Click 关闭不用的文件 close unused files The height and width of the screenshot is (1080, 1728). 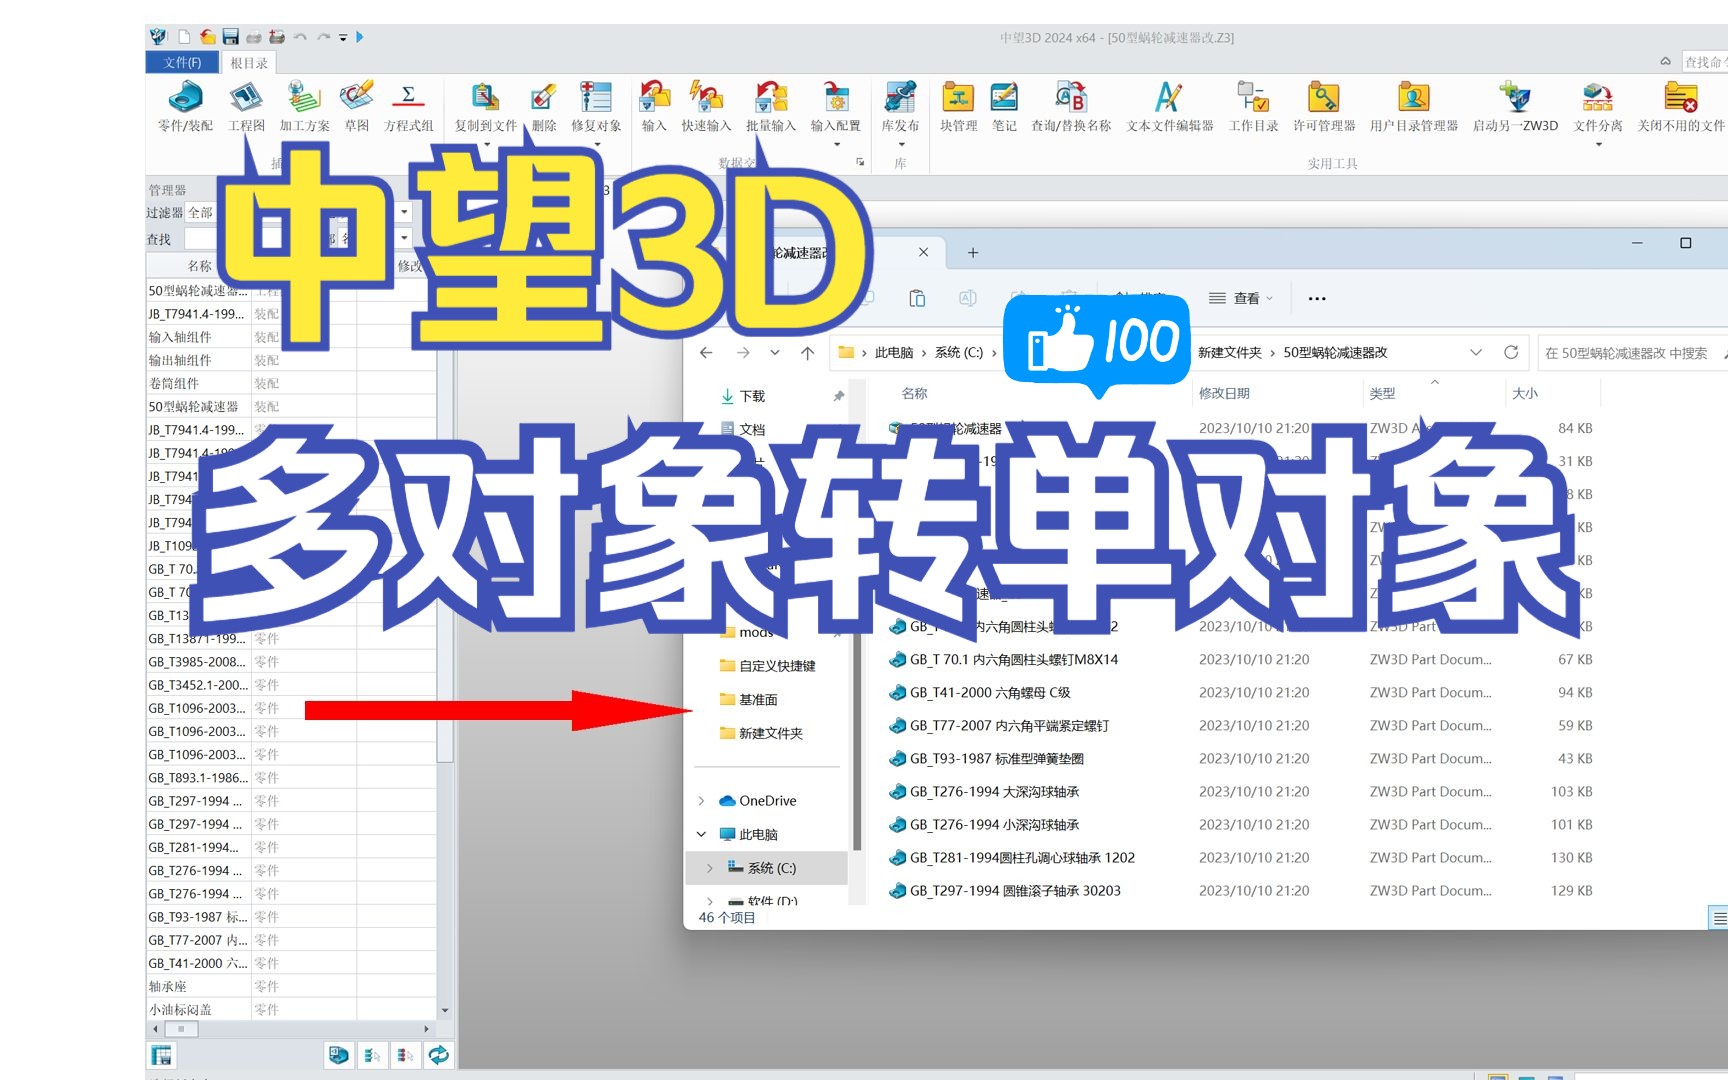pyautogui.click(x=1681, y=106)
